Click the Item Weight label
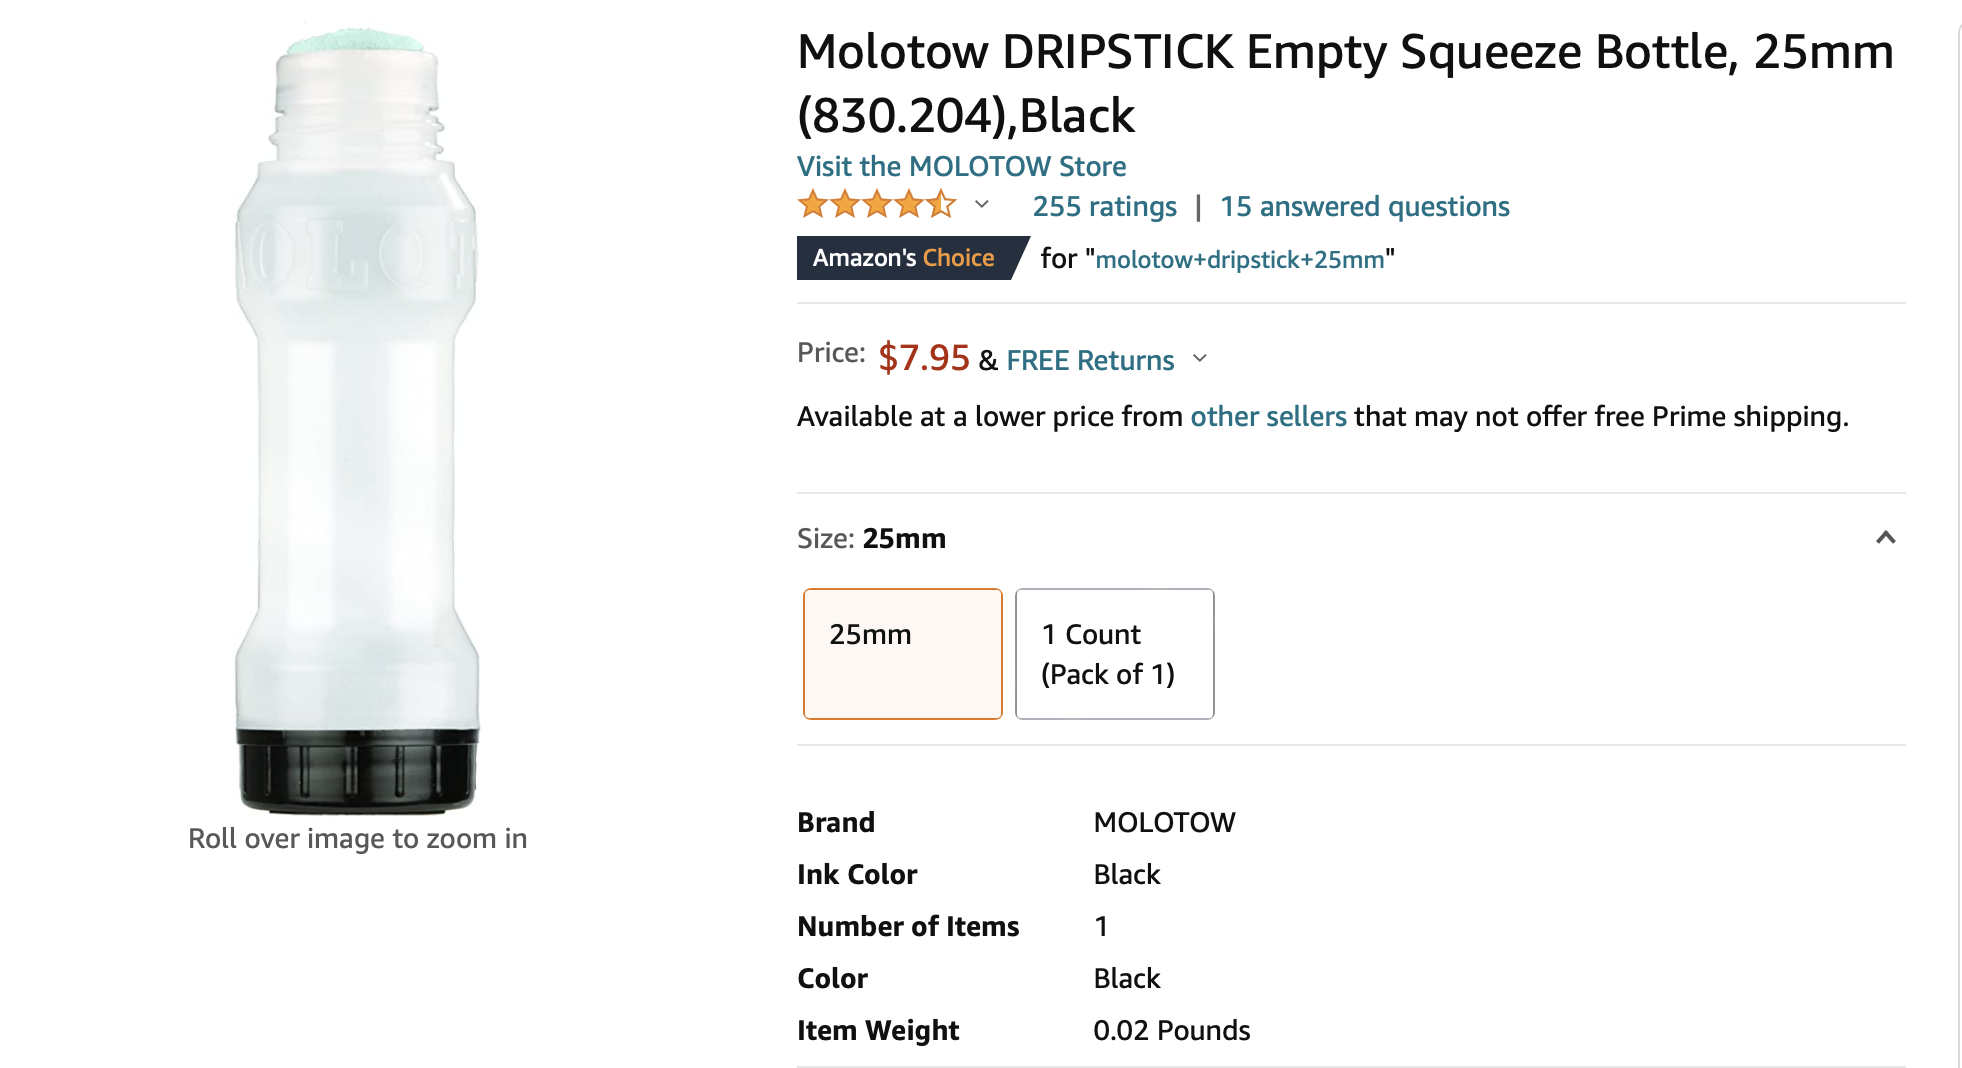The image size is (1962, 1068). (878, 1031)
